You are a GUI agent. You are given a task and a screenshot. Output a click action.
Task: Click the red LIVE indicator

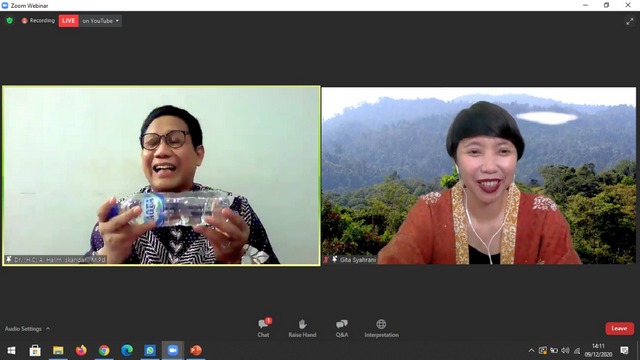click(69, 21)
